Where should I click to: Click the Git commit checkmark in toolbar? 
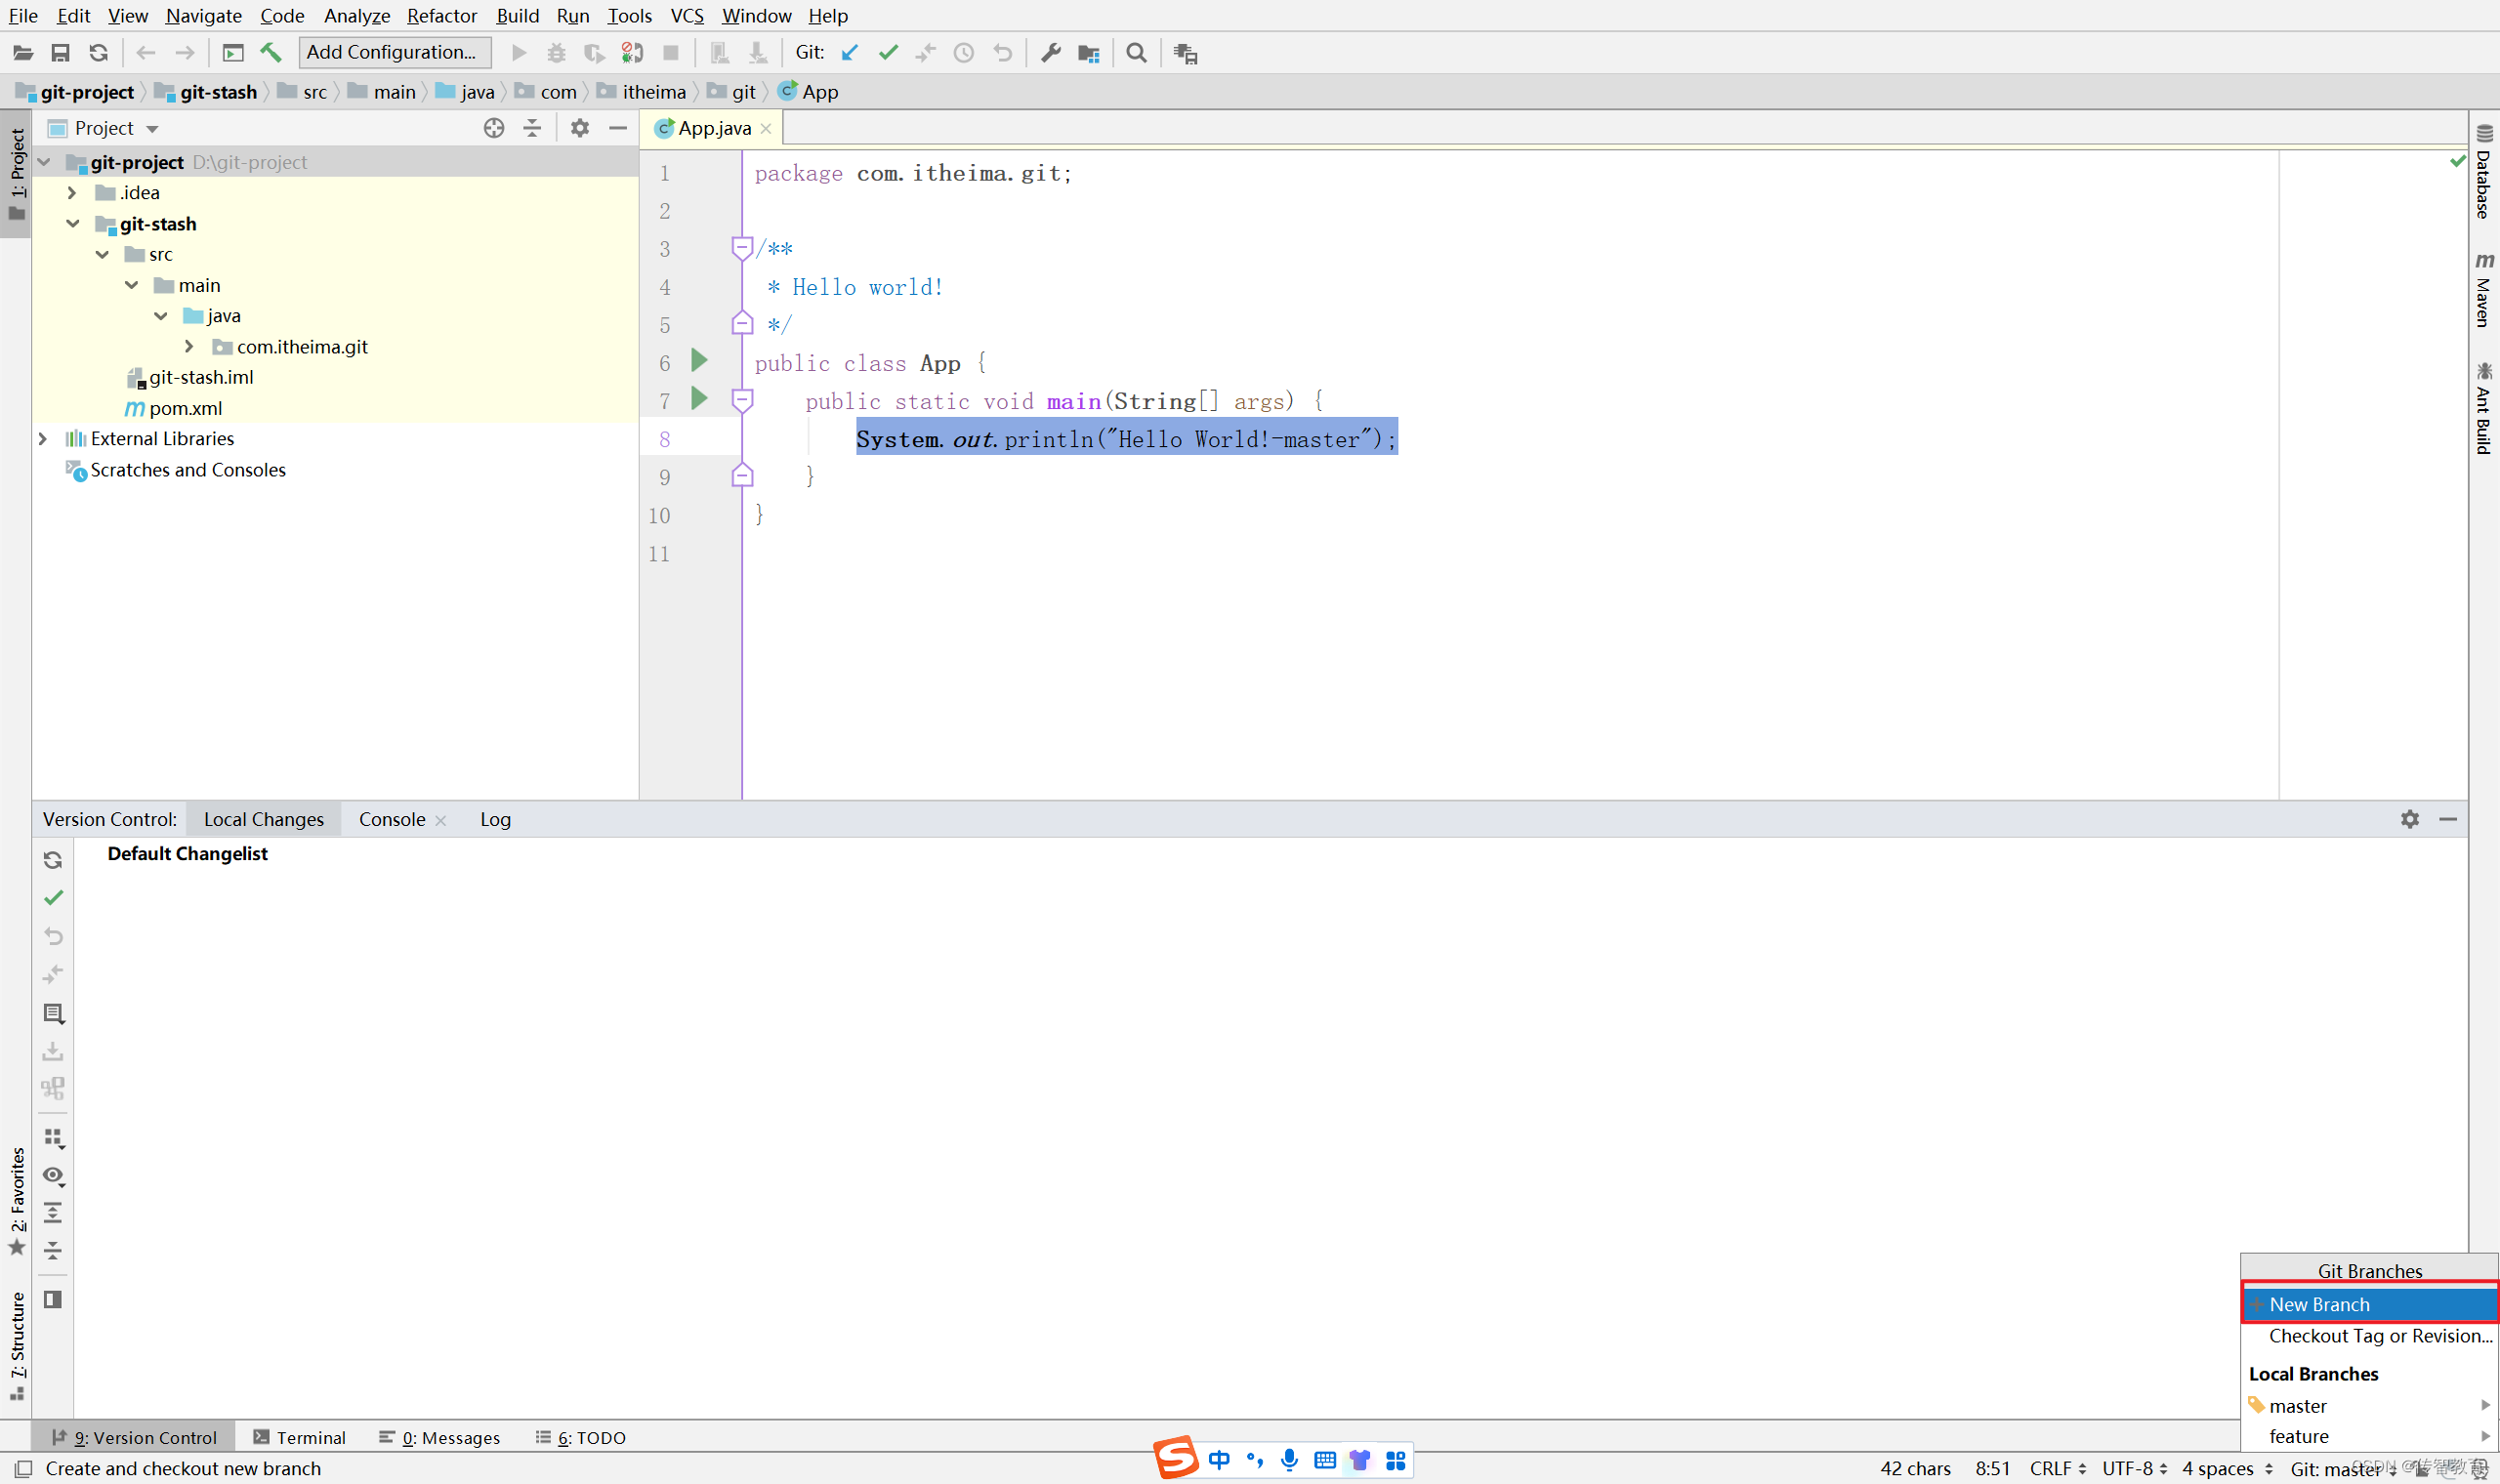pos(888,53)
